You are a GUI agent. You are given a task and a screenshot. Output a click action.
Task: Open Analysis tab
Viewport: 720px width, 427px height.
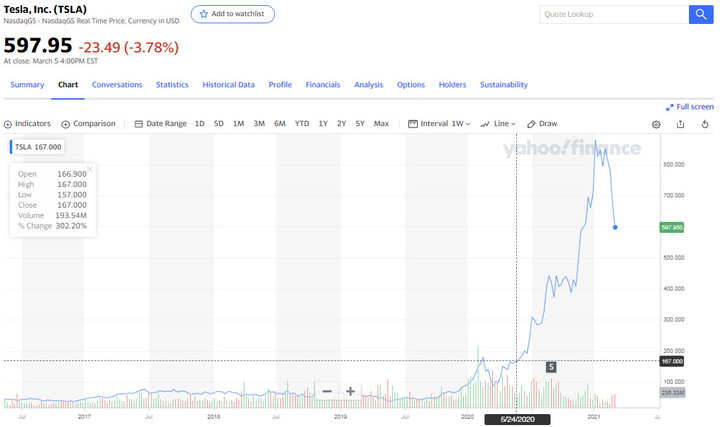point(369,85)
